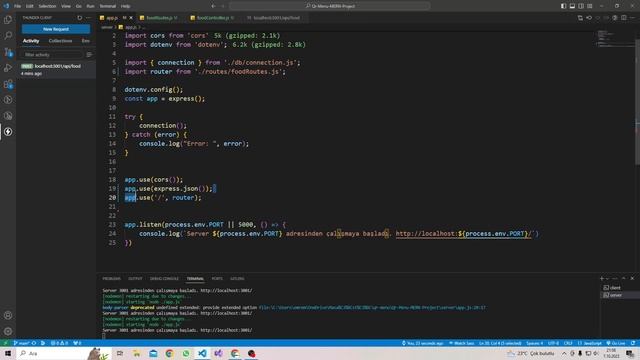The height and width of the screenshot is (360, 640).
Task: Open the POST localhost:3001/api/food activity item
Action: (56, 69)
